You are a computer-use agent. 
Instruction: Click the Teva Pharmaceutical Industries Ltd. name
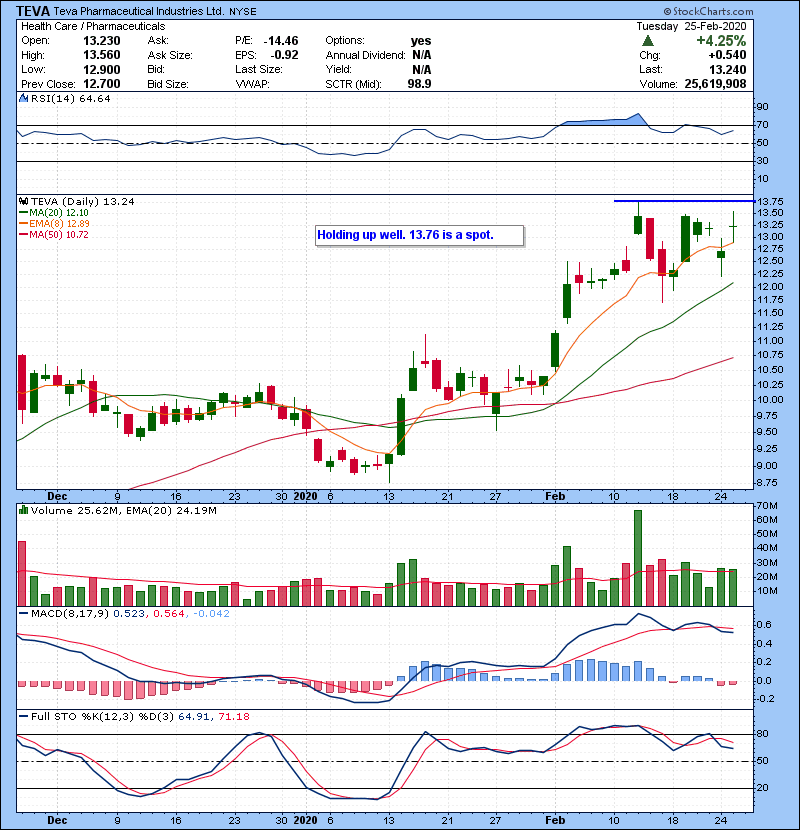[x=139, y=11]
